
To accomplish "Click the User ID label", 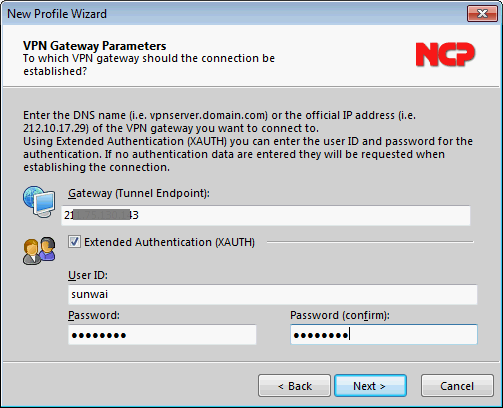I will pyautogui.click(x=88, y=275).
